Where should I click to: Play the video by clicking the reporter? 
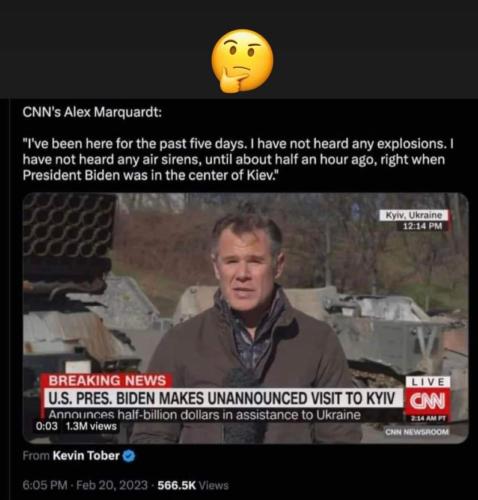[246, 300]
